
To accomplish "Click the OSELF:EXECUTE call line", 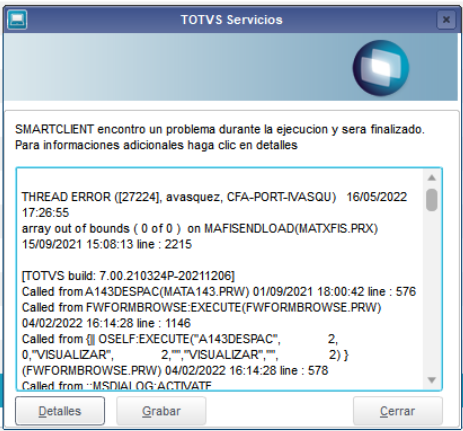I will 180,339.
